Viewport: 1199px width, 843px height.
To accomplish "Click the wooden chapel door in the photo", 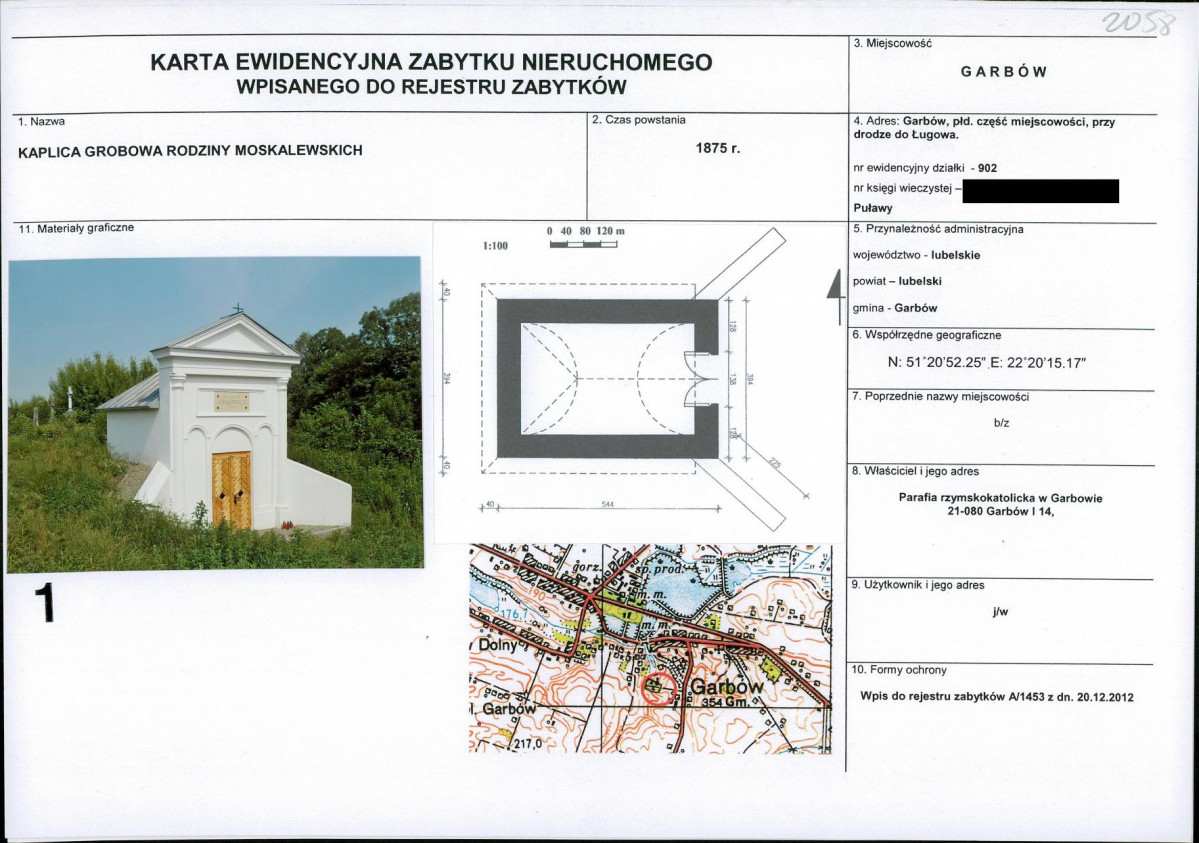I will click(231, 489).
